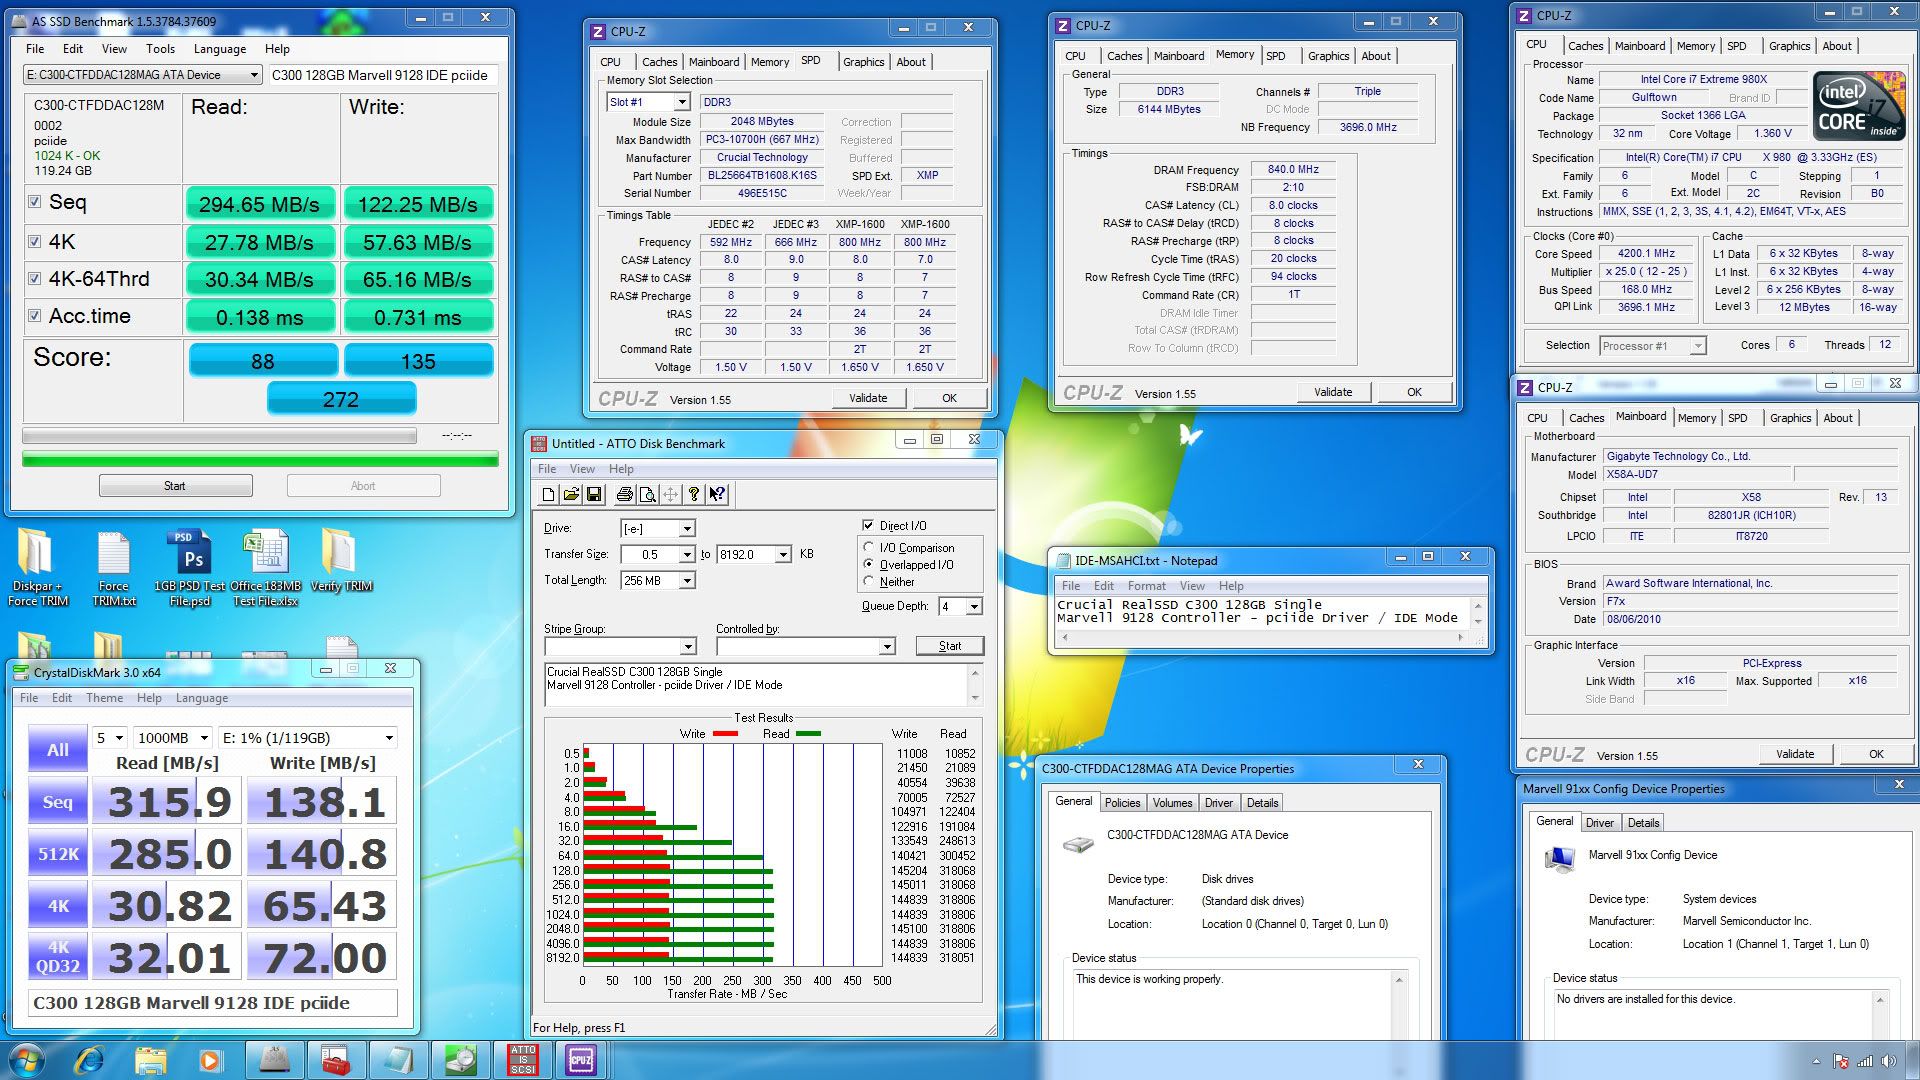The width and height of the screenshot is (1920, 1080).
Task: Open Windows Explorer from the taskbar
Action: point(150,1060)
